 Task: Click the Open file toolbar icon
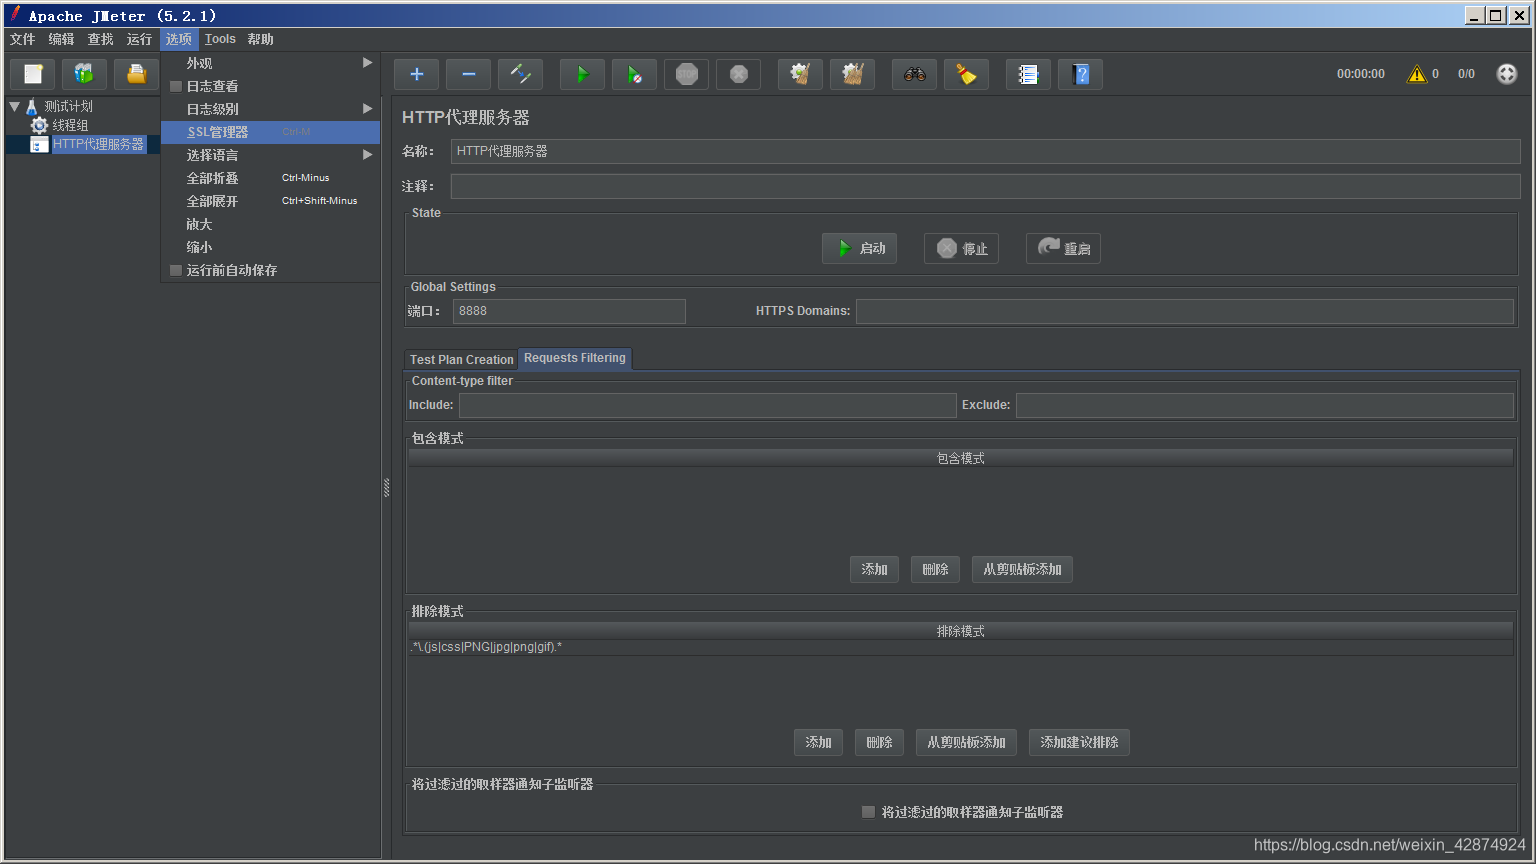tap(136, 74)
